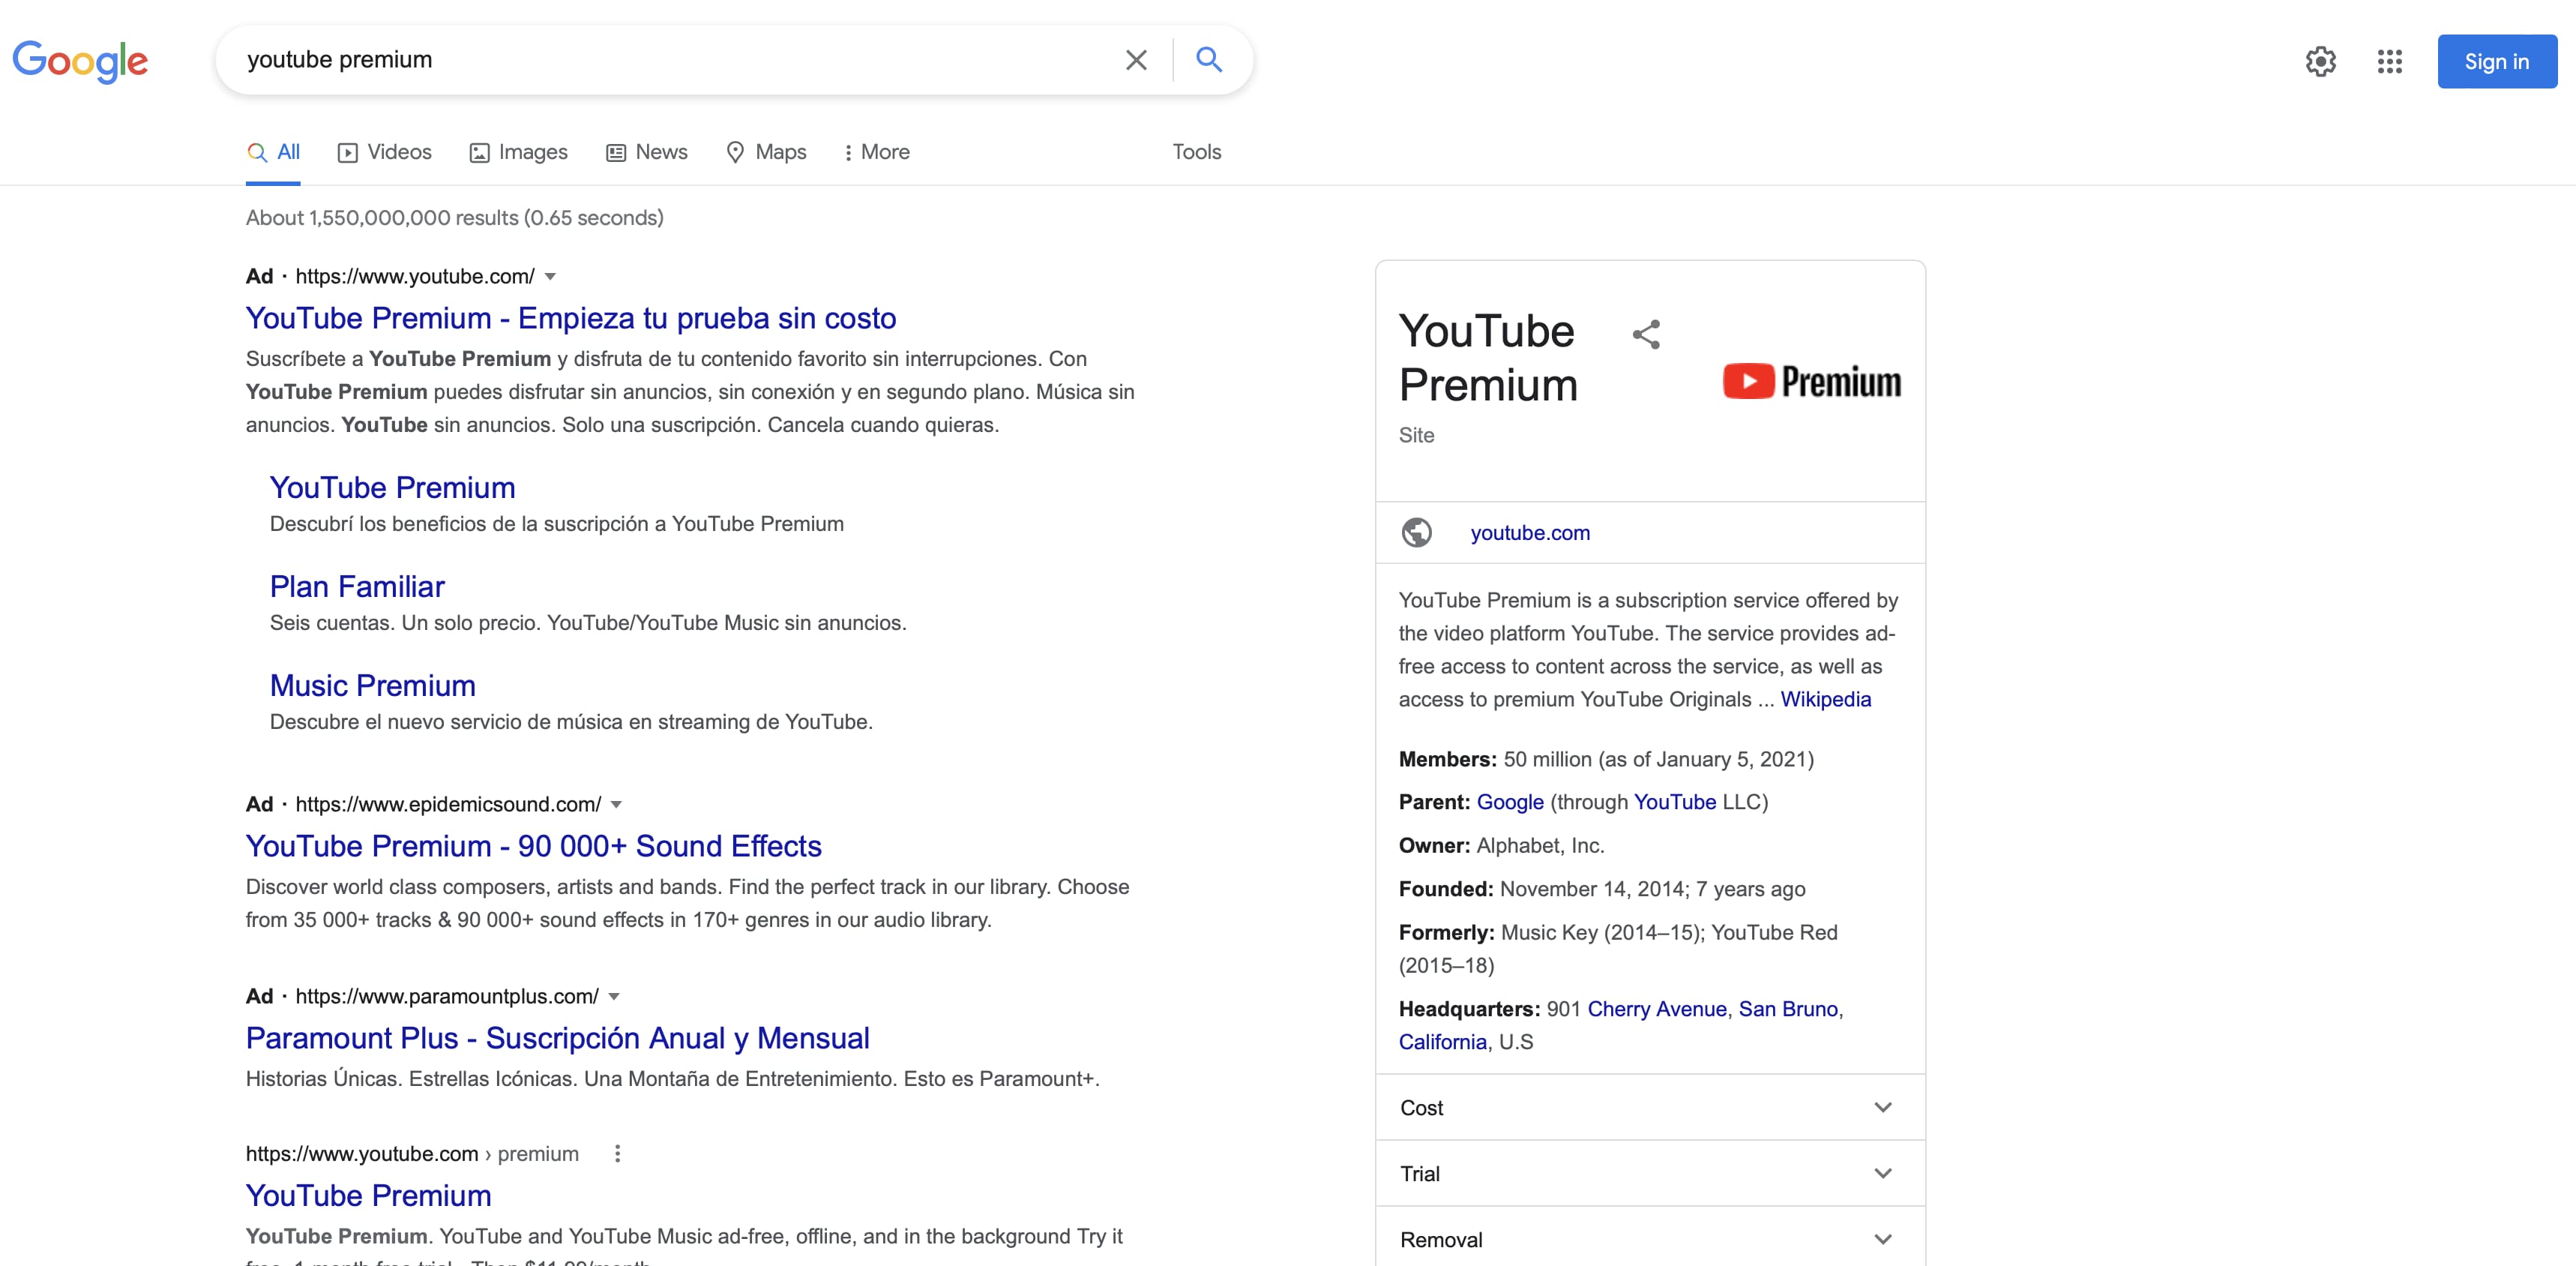Open 'YouTube Premium - Empieza tu prueba sin costo'
Image resolution: width=2576 pixels, height=1266 pixels.
click(x=571, y=318)
